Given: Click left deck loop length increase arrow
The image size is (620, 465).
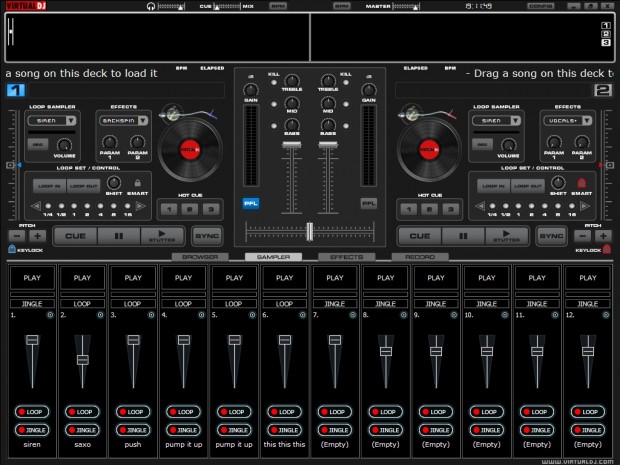Looking at the screenshot, I should 140,206.
